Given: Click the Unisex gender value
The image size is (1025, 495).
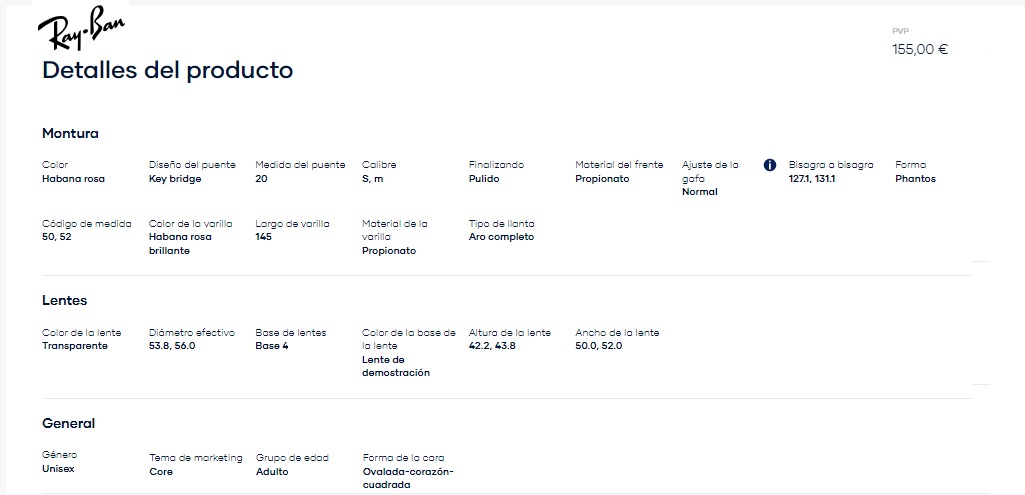Looking at the screenshot, I should point(58,469).
